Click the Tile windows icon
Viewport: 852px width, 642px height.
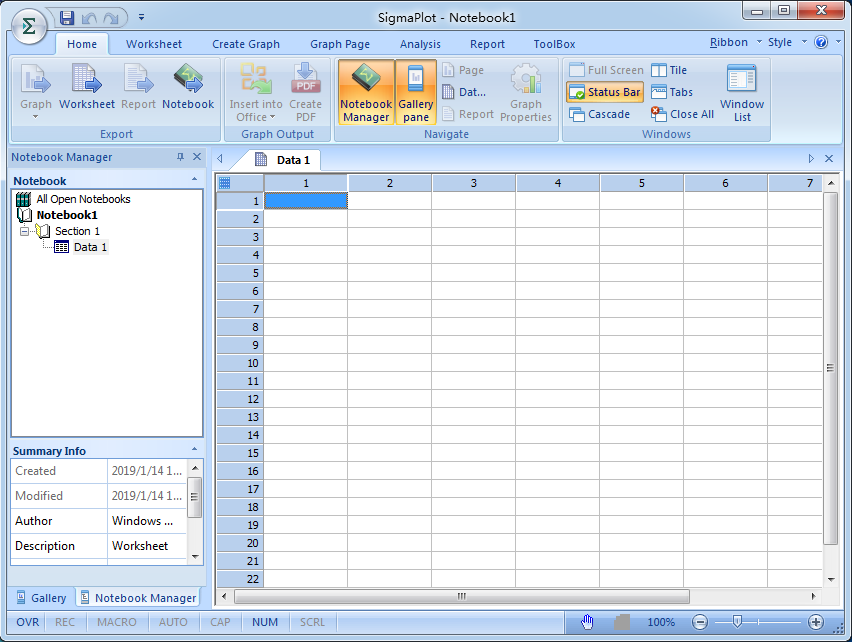click(660, 71)
